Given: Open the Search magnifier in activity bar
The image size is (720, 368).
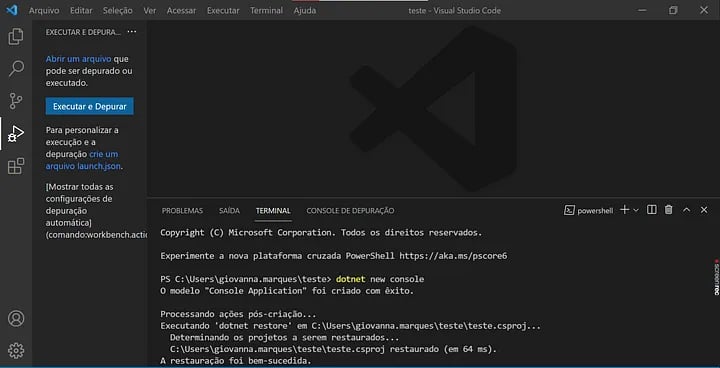Looking at the screenshot, I should click(x=16, y=68).
